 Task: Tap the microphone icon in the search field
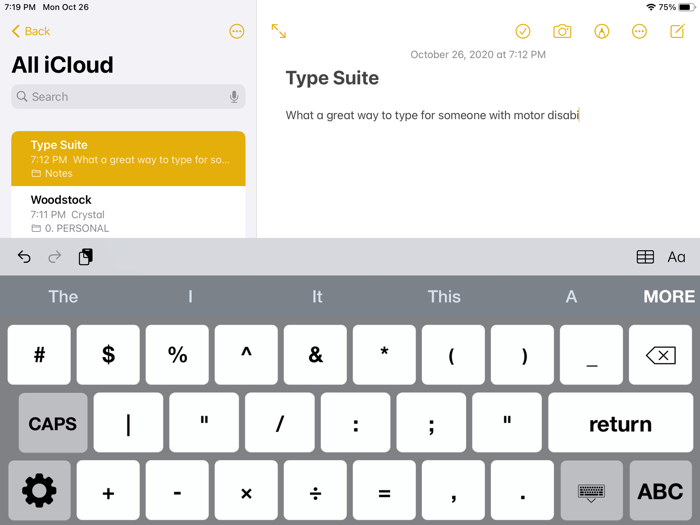tap(234, 96)
